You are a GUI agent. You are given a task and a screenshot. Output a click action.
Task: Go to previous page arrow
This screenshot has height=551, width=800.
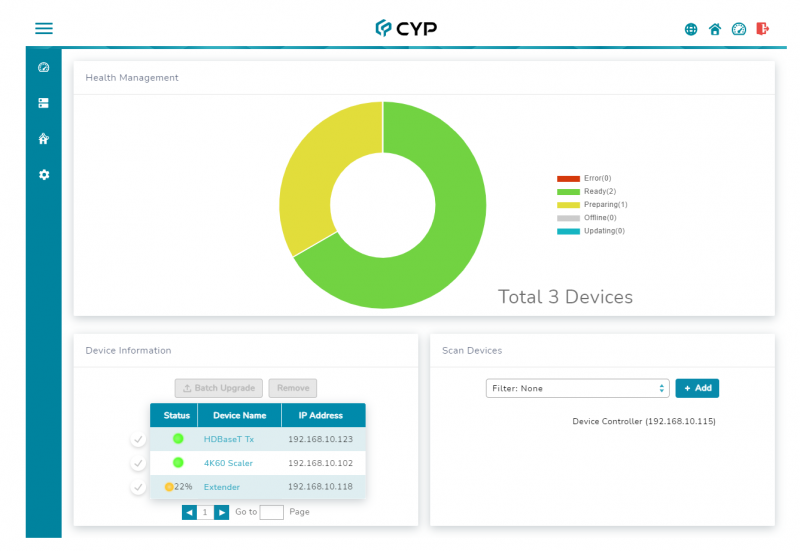point(189,512)
